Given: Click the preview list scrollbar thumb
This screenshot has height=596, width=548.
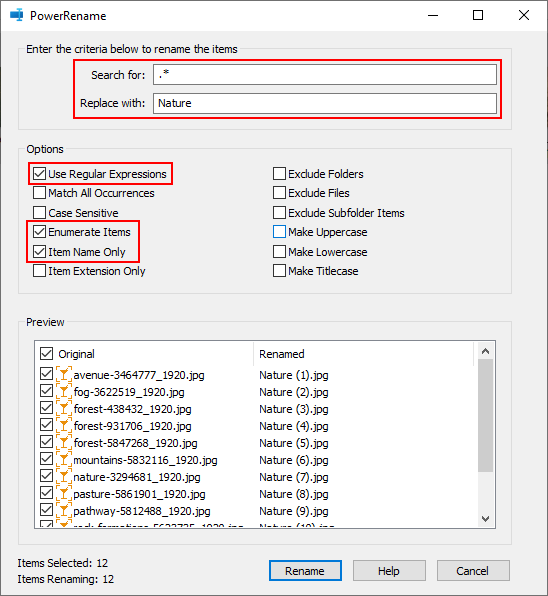Looking at the screenshot, I should point(485,415).
